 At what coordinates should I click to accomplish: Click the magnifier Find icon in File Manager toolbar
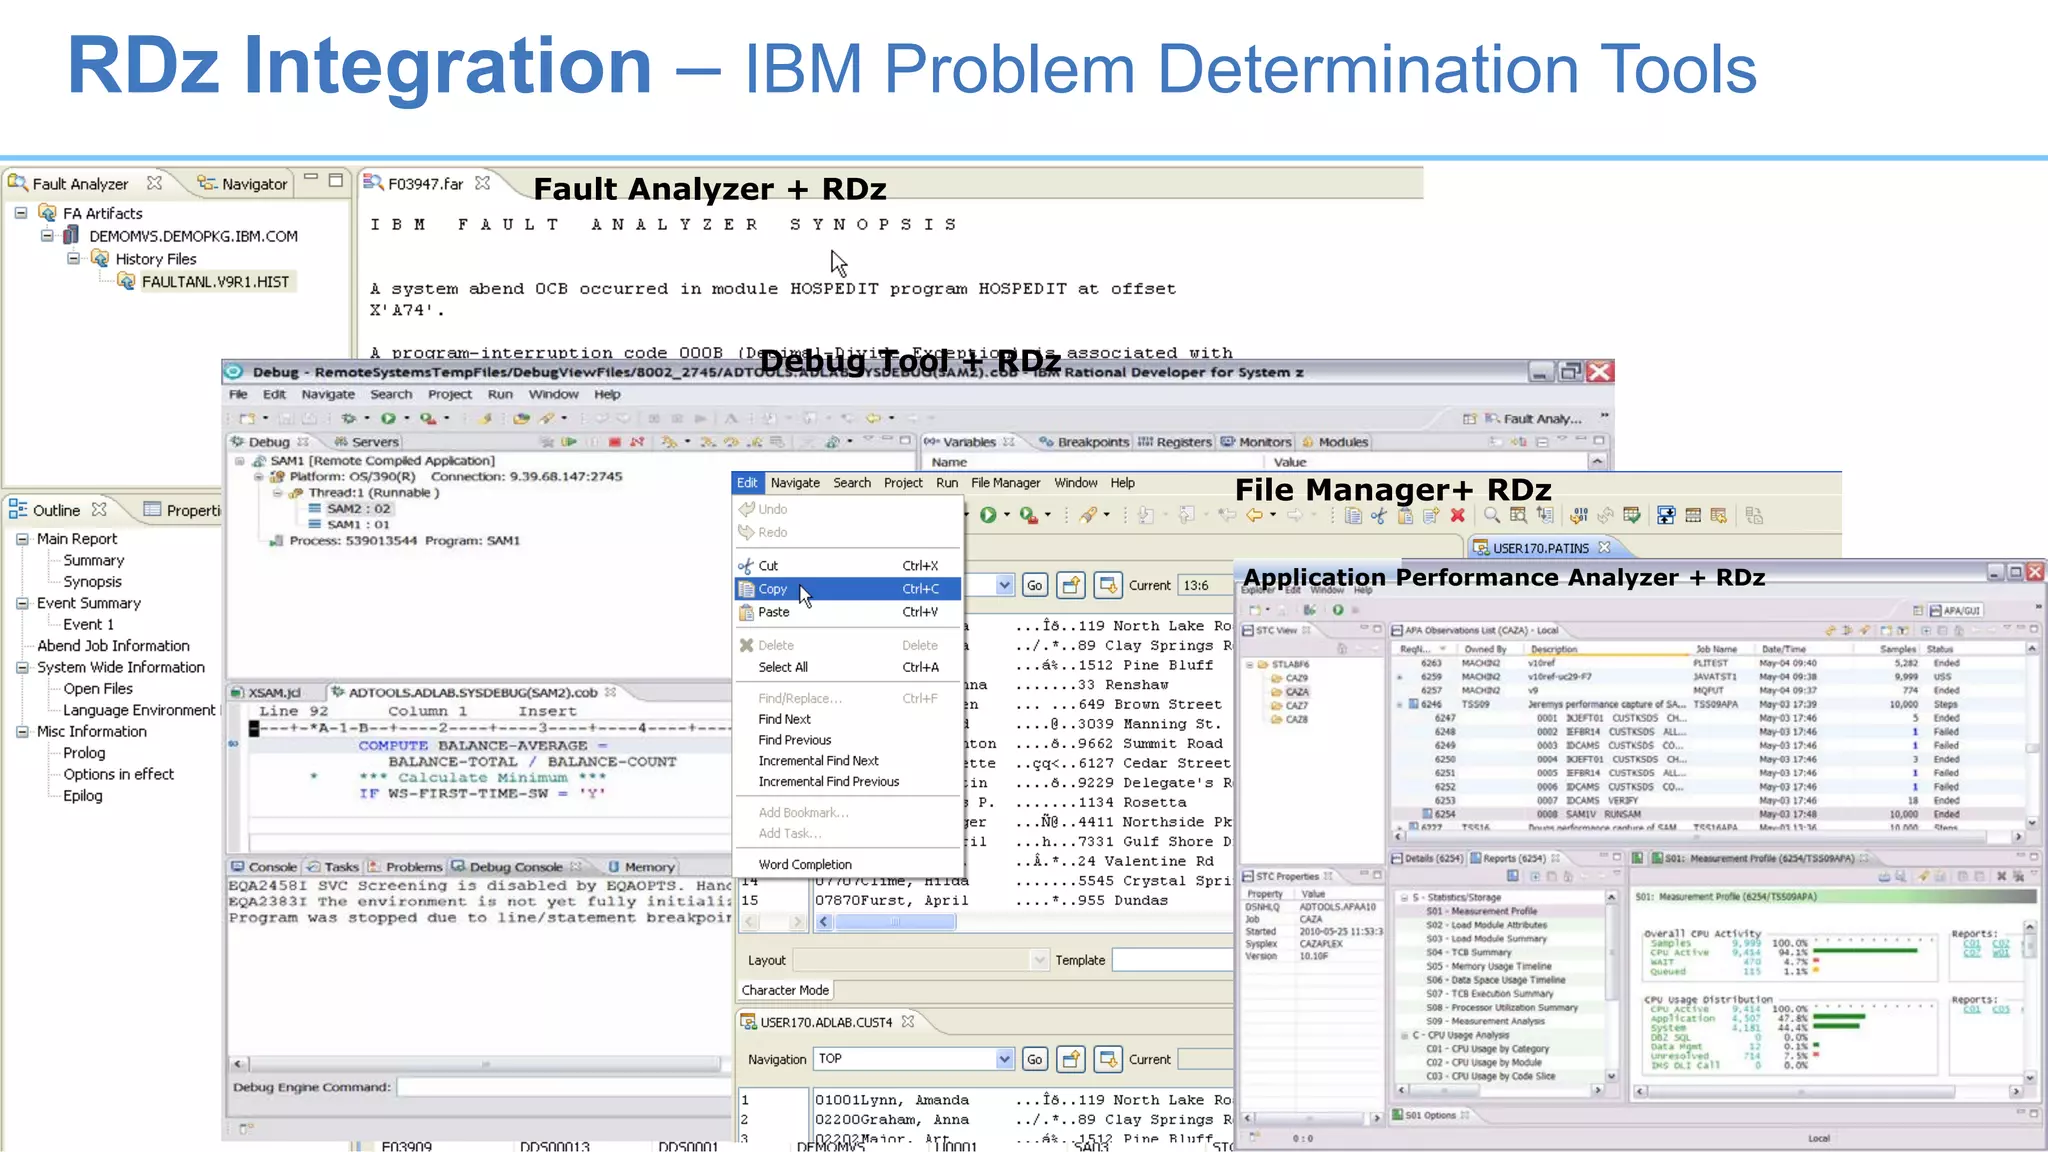(1491, 515)
